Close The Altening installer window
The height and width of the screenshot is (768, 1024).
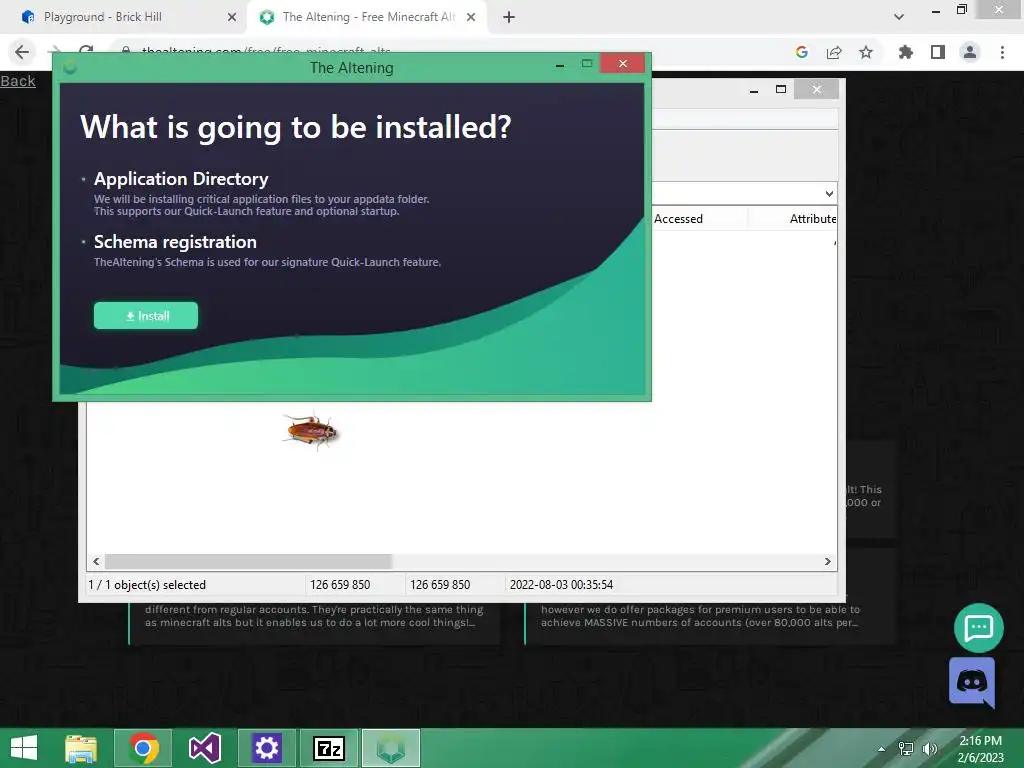(622, 63)
